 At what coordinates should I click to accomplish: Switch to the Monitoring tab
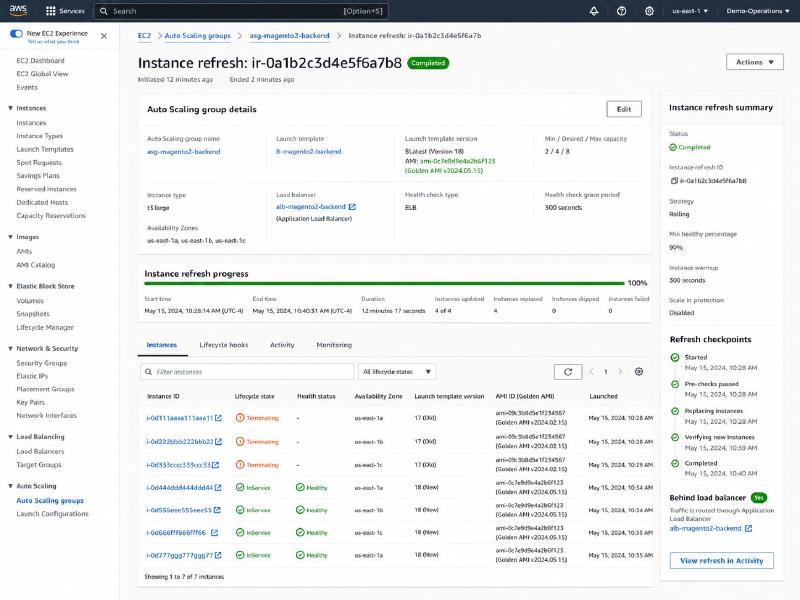coord(334,345)
